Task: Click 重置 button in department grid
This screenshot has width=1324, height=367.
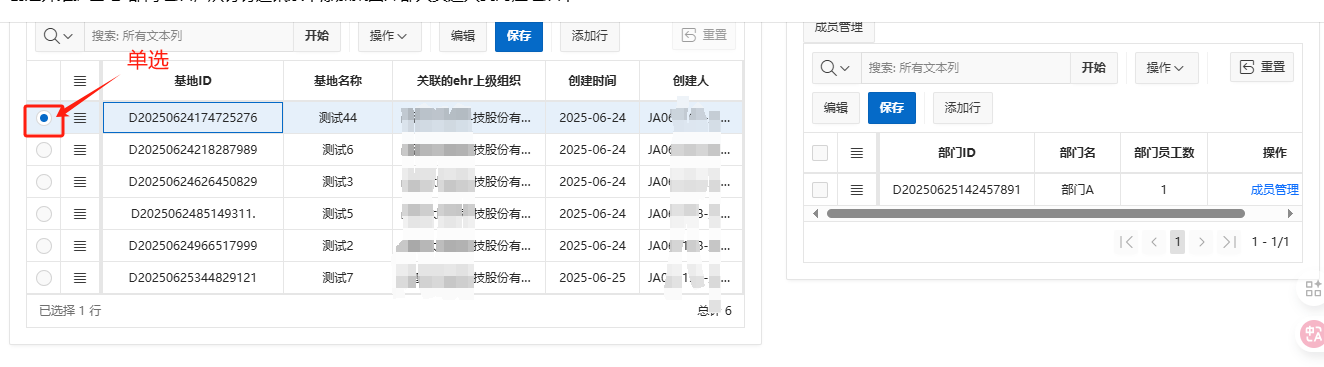Action: click(x=1262, y=67)
